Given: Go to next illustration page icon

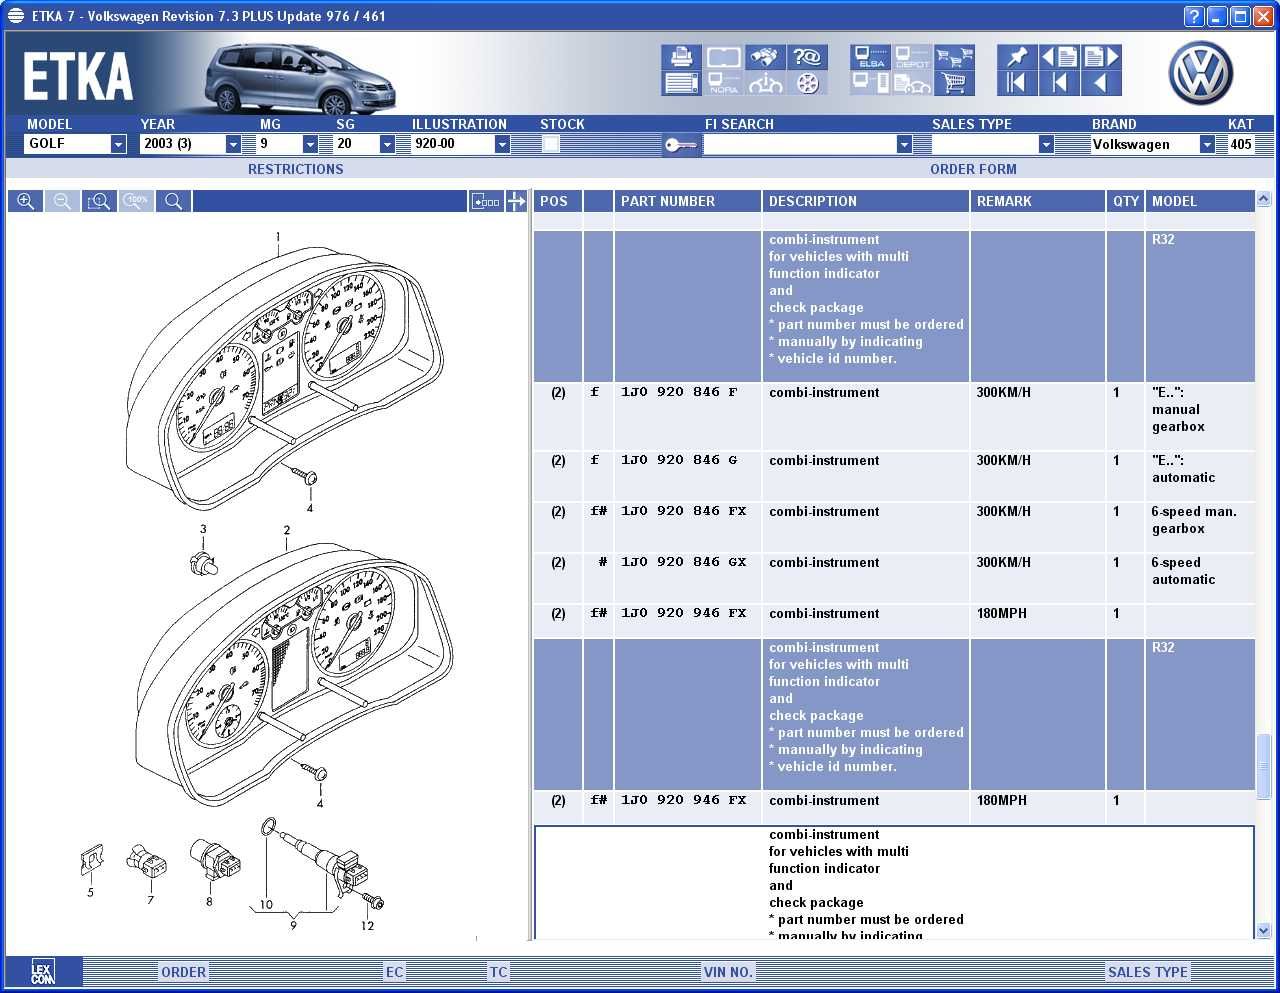Looking at the screenshot, I should (x=1100, y=57).
